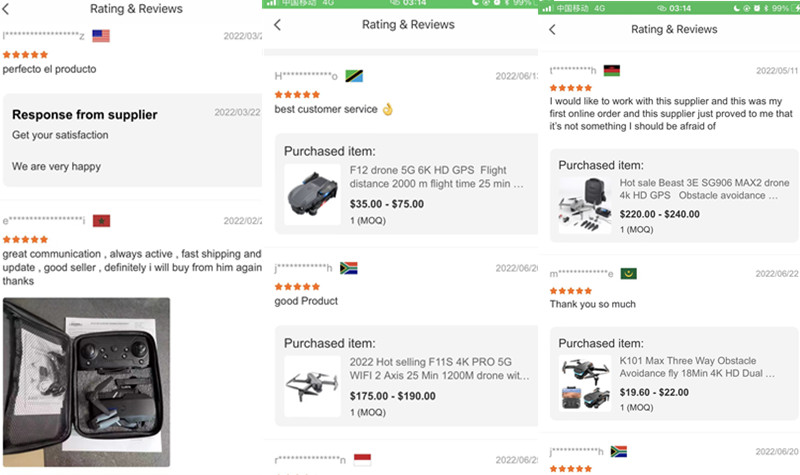Click the battery icon in the middle status bar
Viewport: 800px width, 475px height.
[x=530, y=4]
